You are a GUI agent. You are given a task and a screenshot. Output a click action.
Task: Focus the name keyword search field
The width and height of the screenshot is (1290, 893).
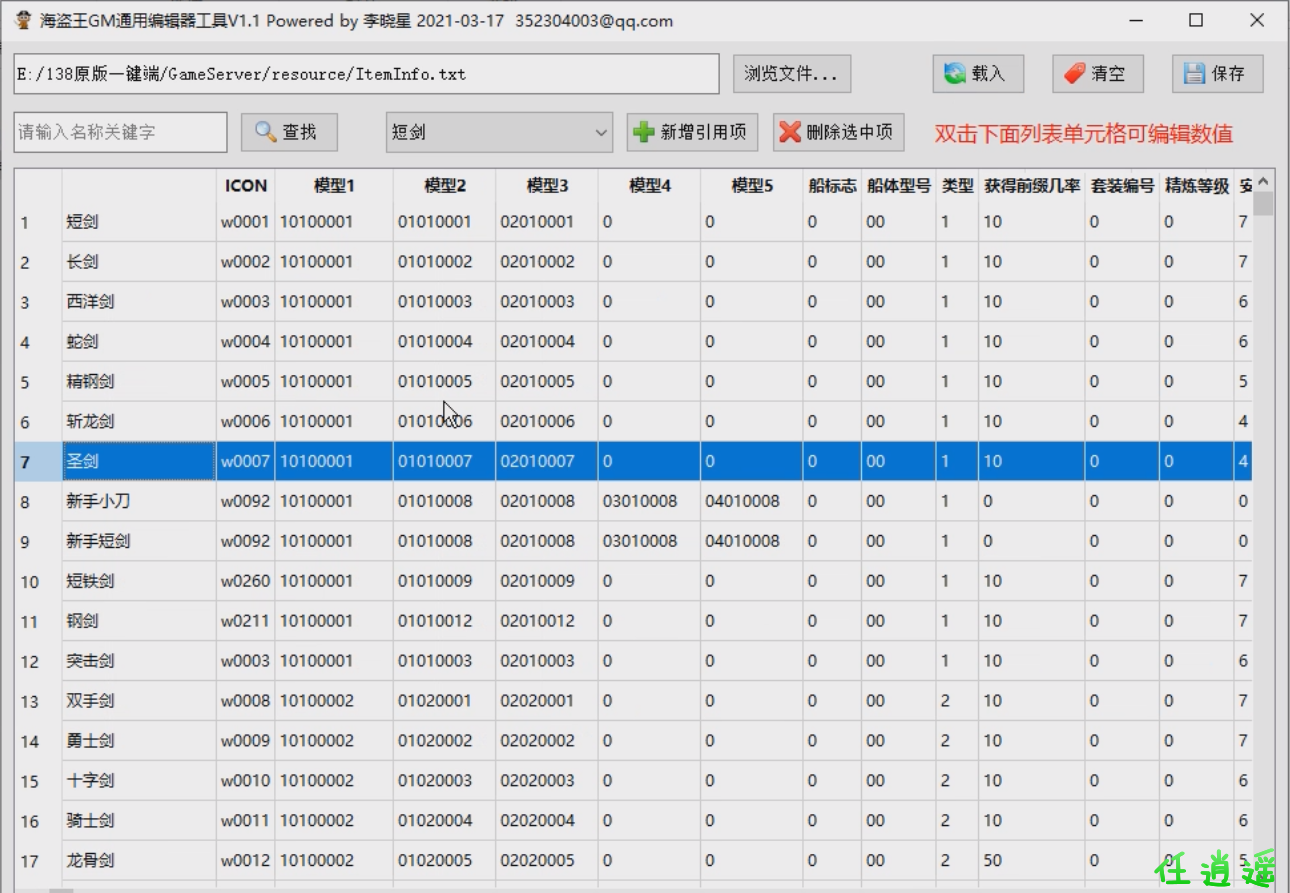pos(120,132)
